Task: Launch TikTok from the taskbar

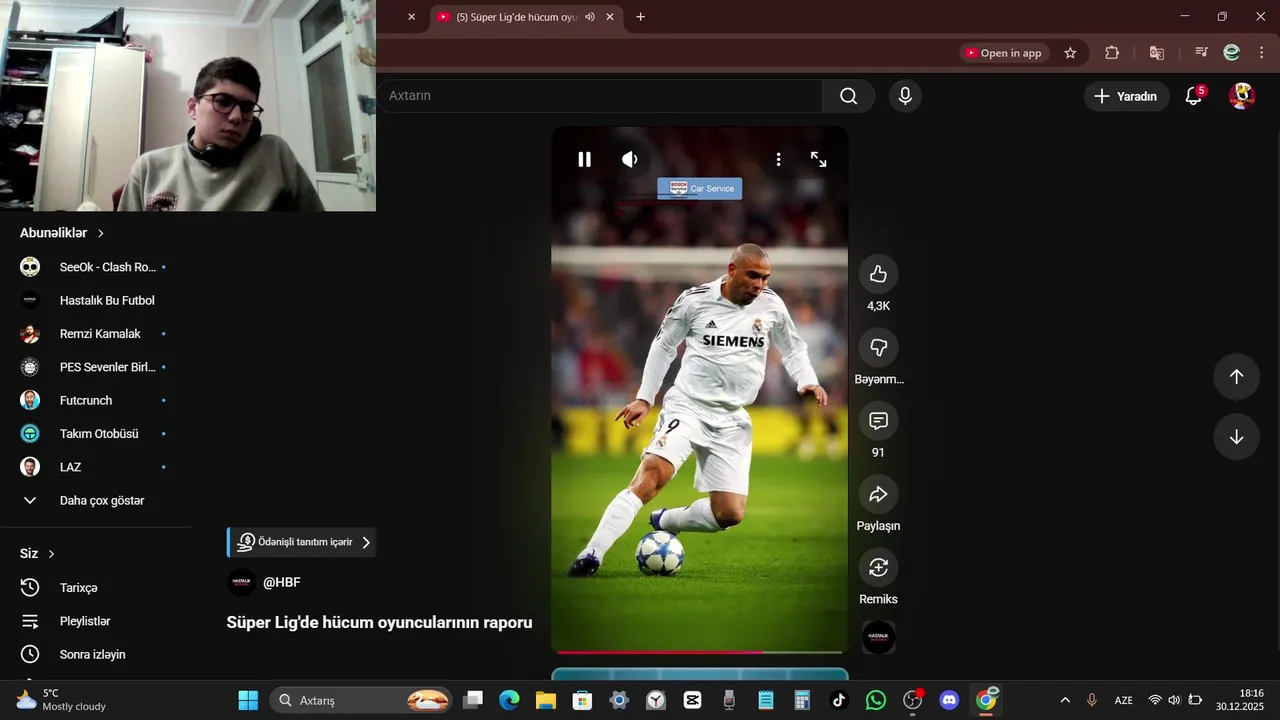Action: [839, 700]
